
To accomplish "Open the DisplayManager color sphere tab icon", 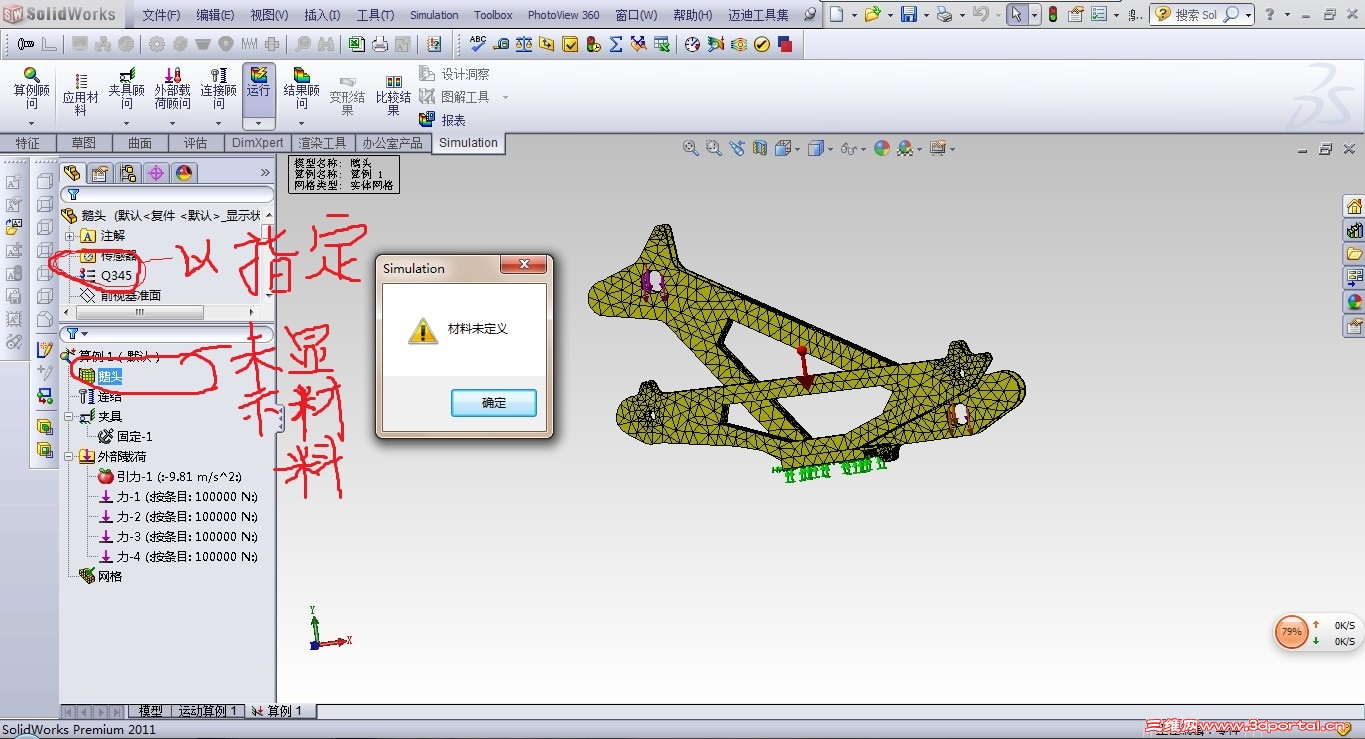I will [184, 173].
